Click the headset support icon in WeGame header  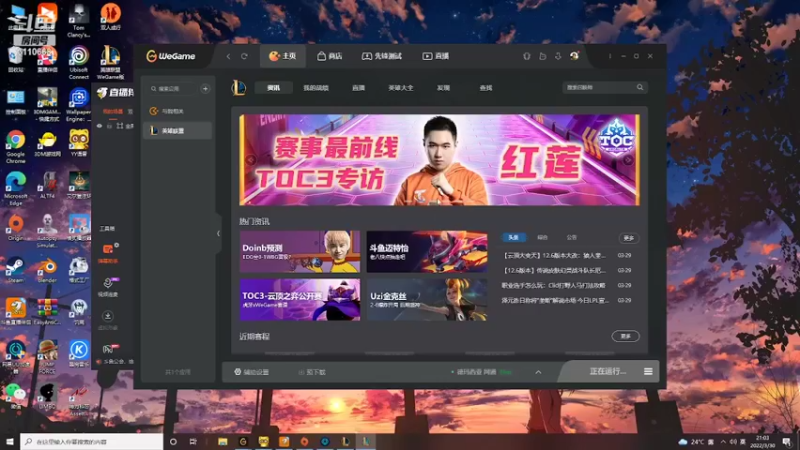527,56
